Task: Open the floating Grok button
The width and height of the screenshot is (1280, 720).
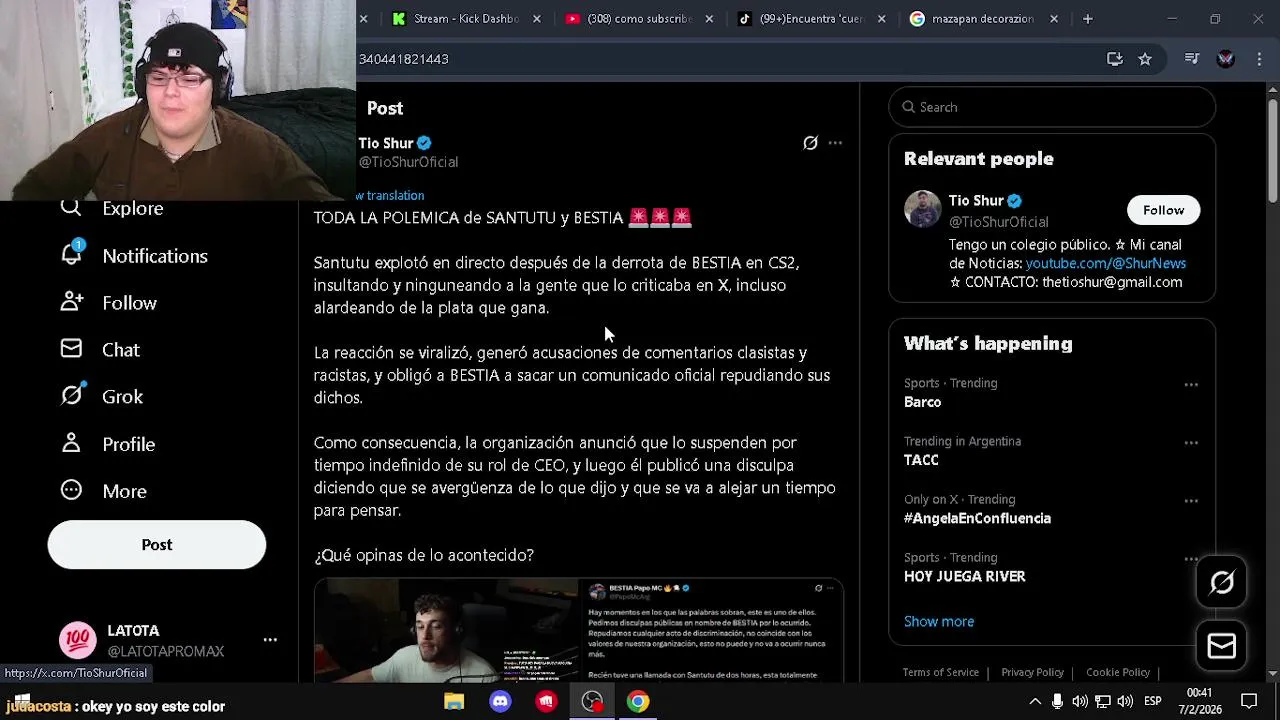Action: (1221, 582)
